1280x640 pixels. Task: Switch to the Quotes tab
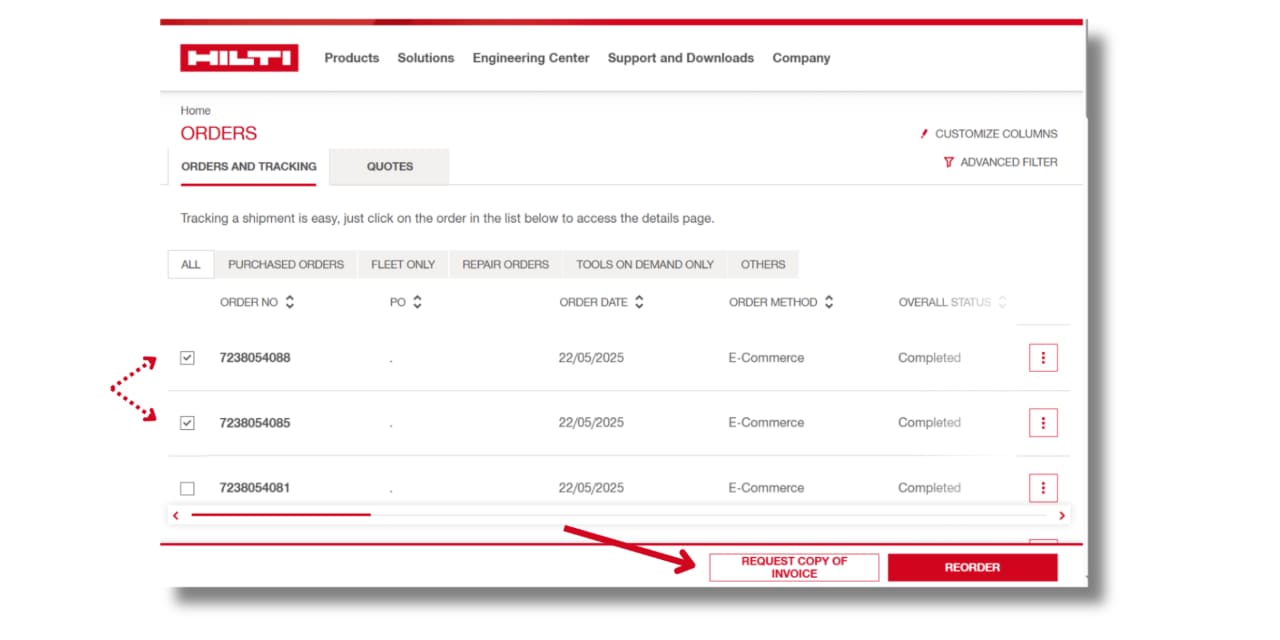pyautogui.click(x=389, y=167)
